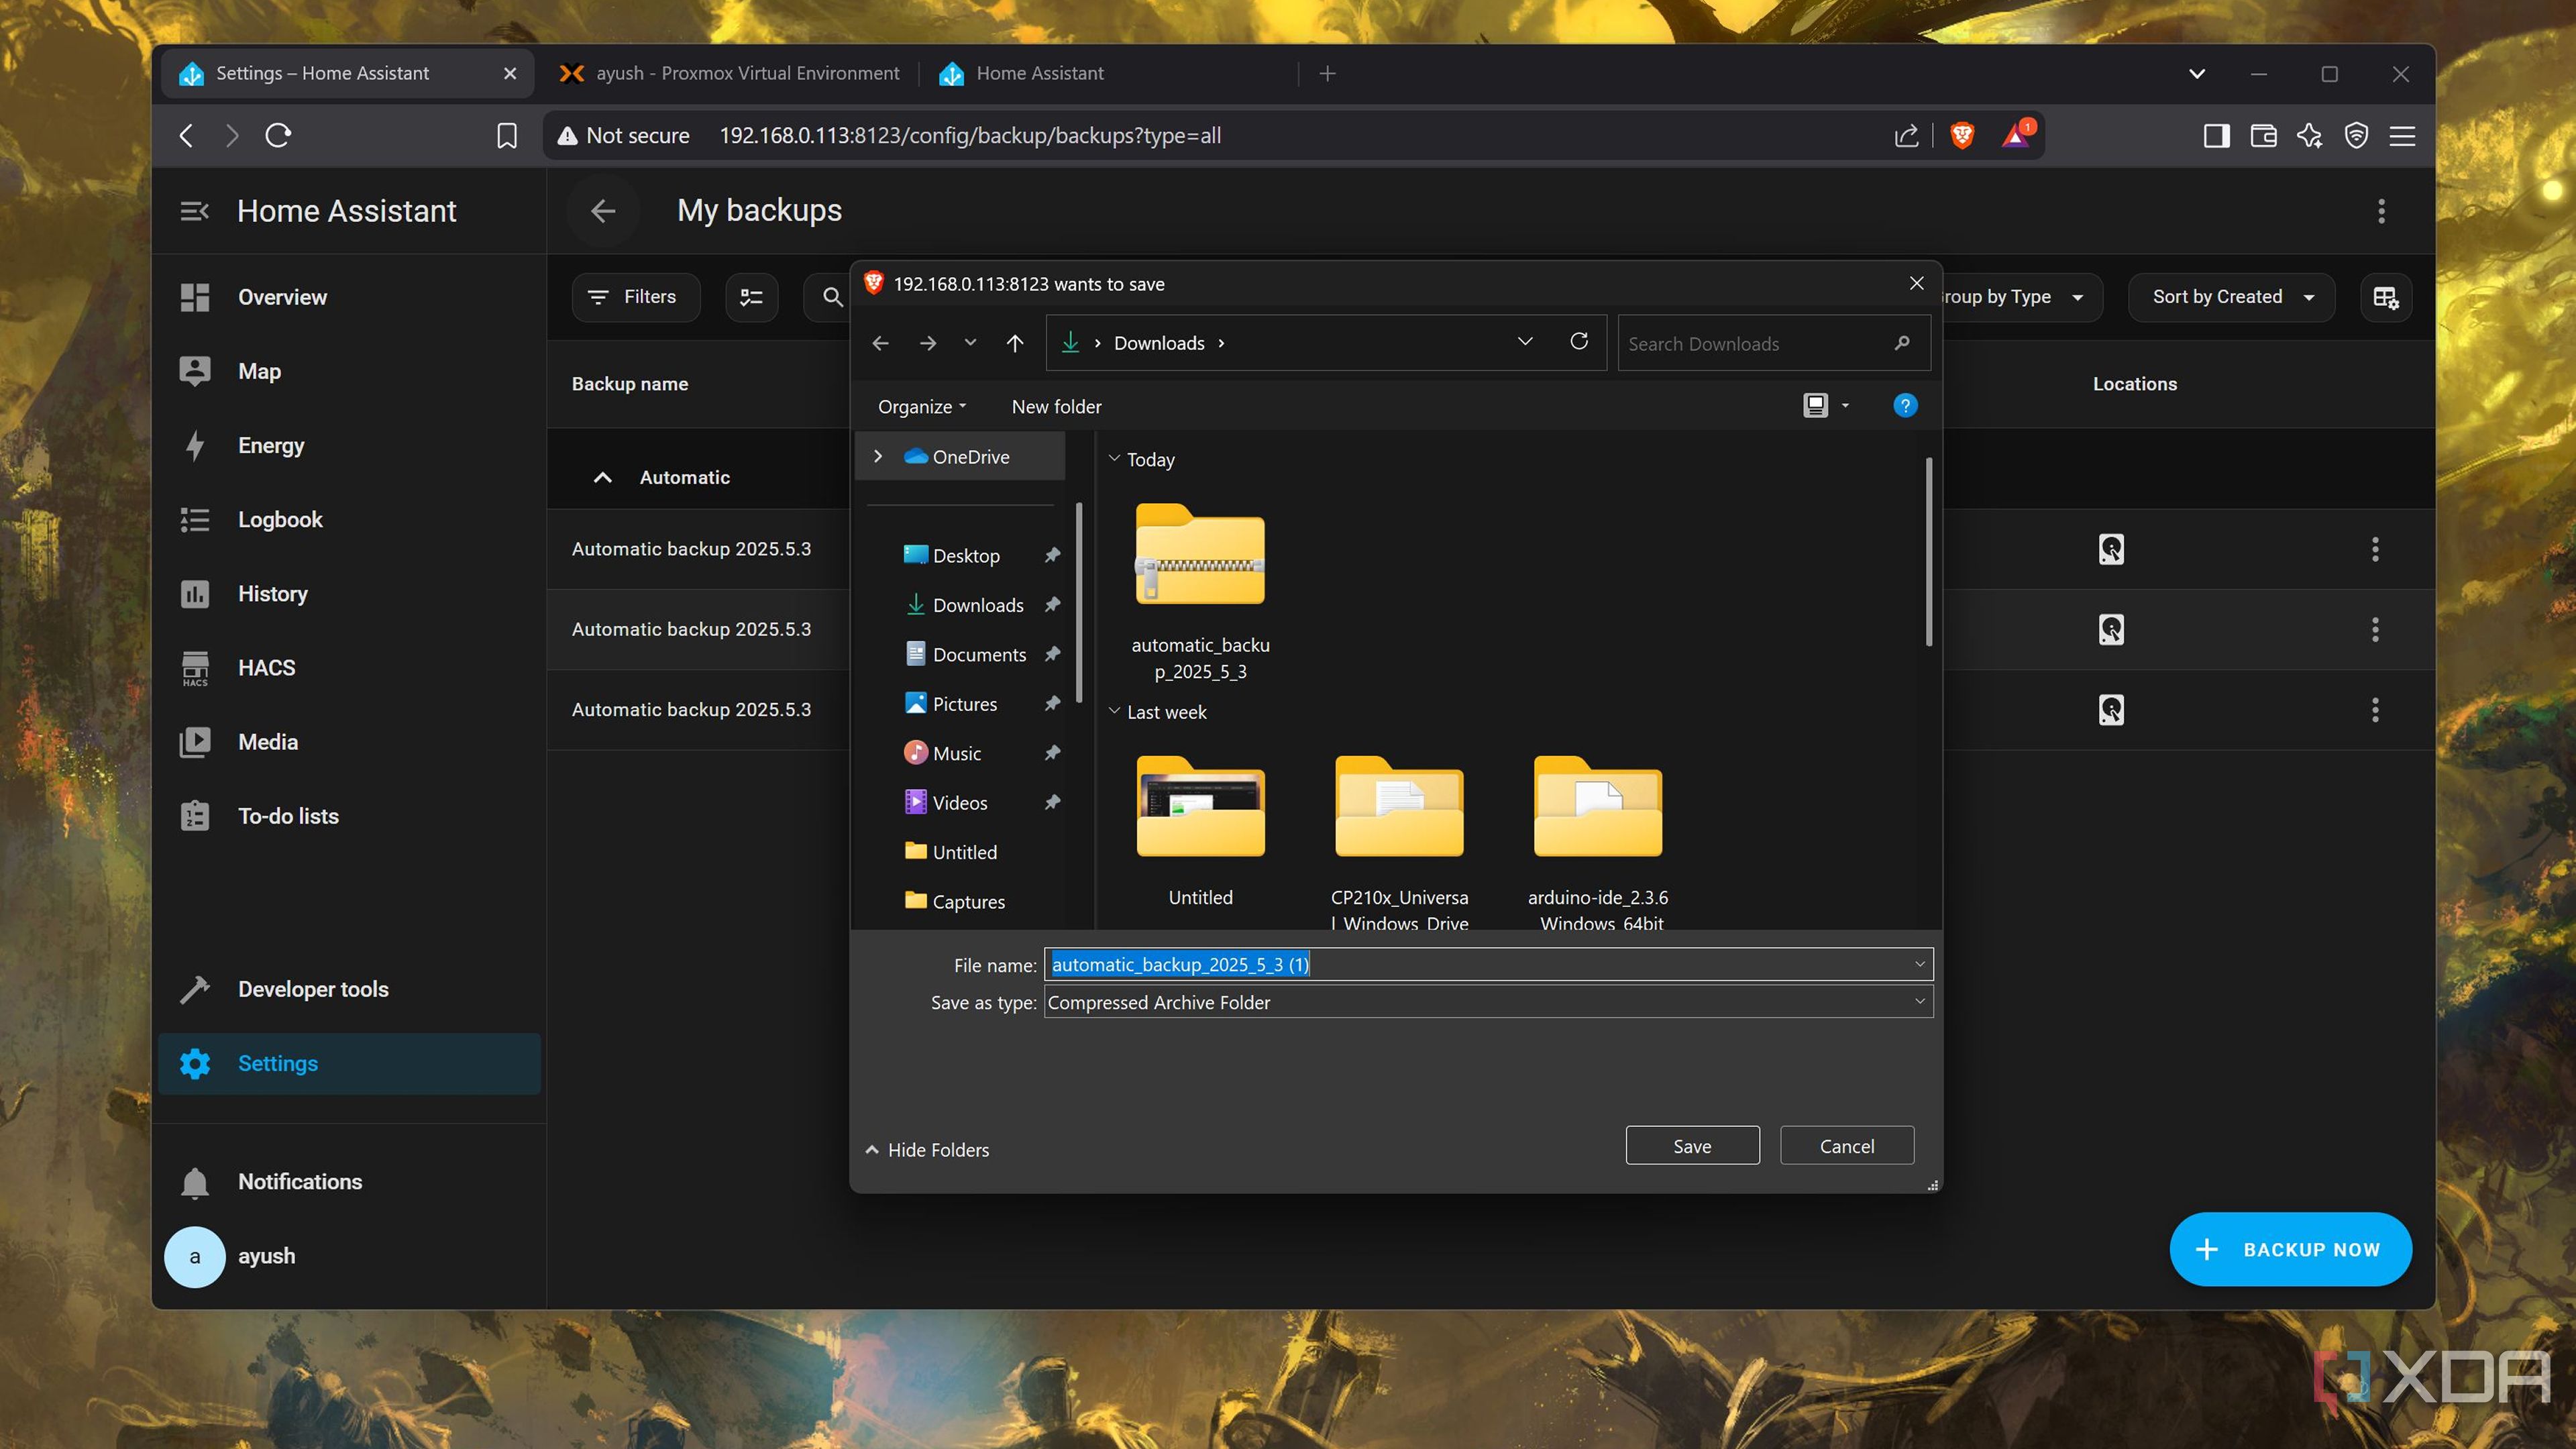
Task: Open the Filters button
Action: (x=635, y=297)
